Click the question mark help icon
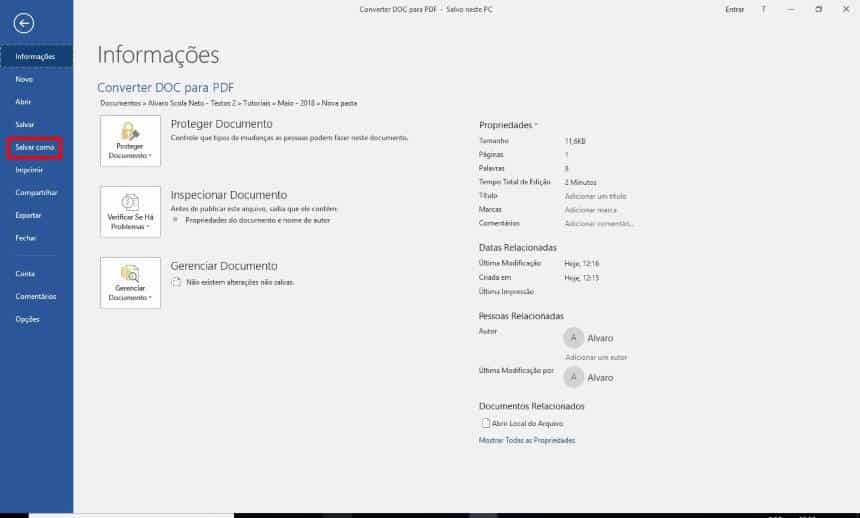860x518 pixels. (x=763, y=9)
